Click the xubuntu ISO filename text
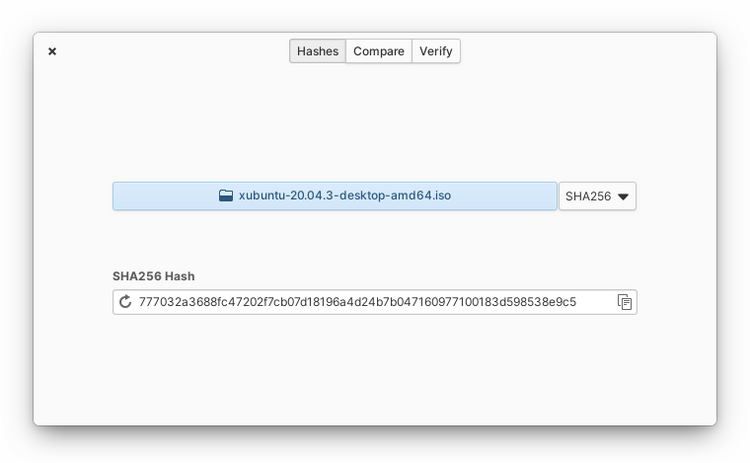750x463 pixels. point(345,196)
